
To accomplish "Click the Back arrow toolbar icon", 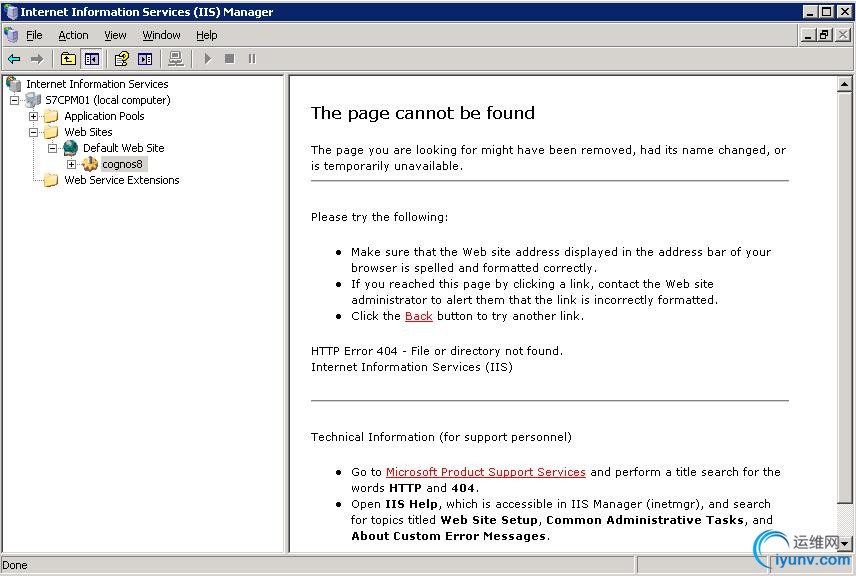I will click(x=14, y=59).
